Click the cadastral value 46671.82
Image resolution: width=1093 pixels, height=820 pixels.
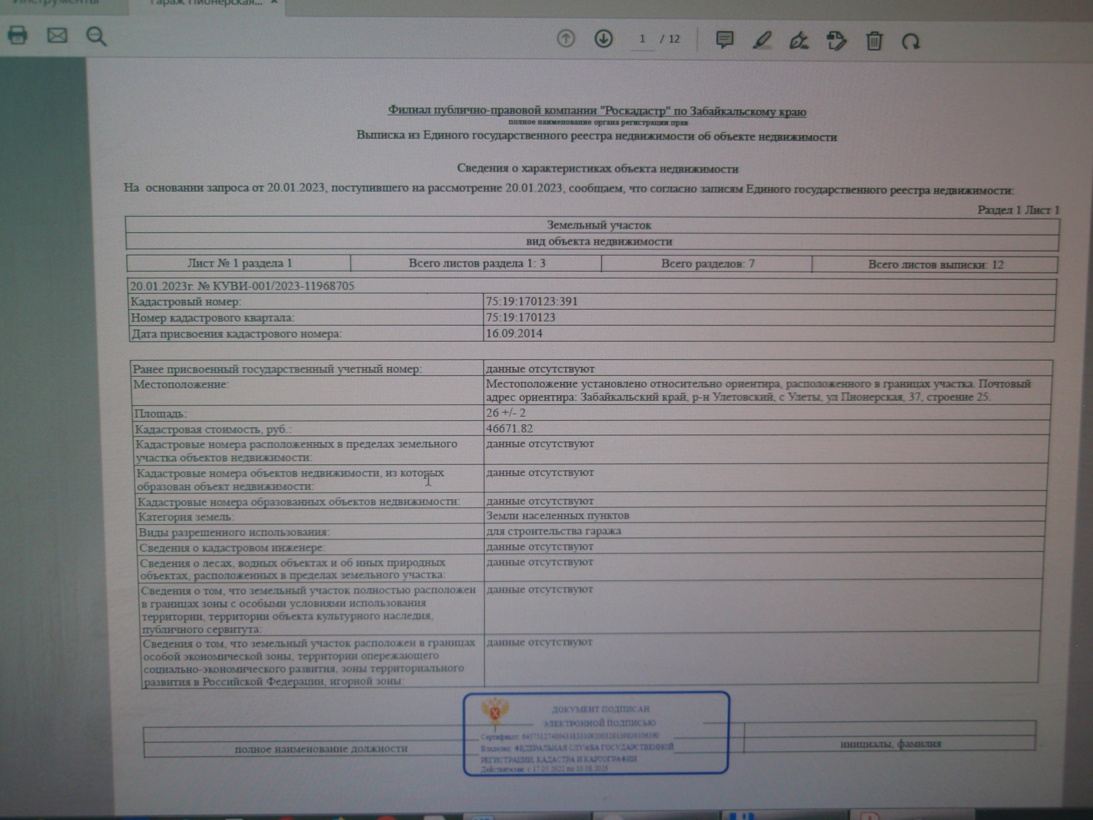509,428
